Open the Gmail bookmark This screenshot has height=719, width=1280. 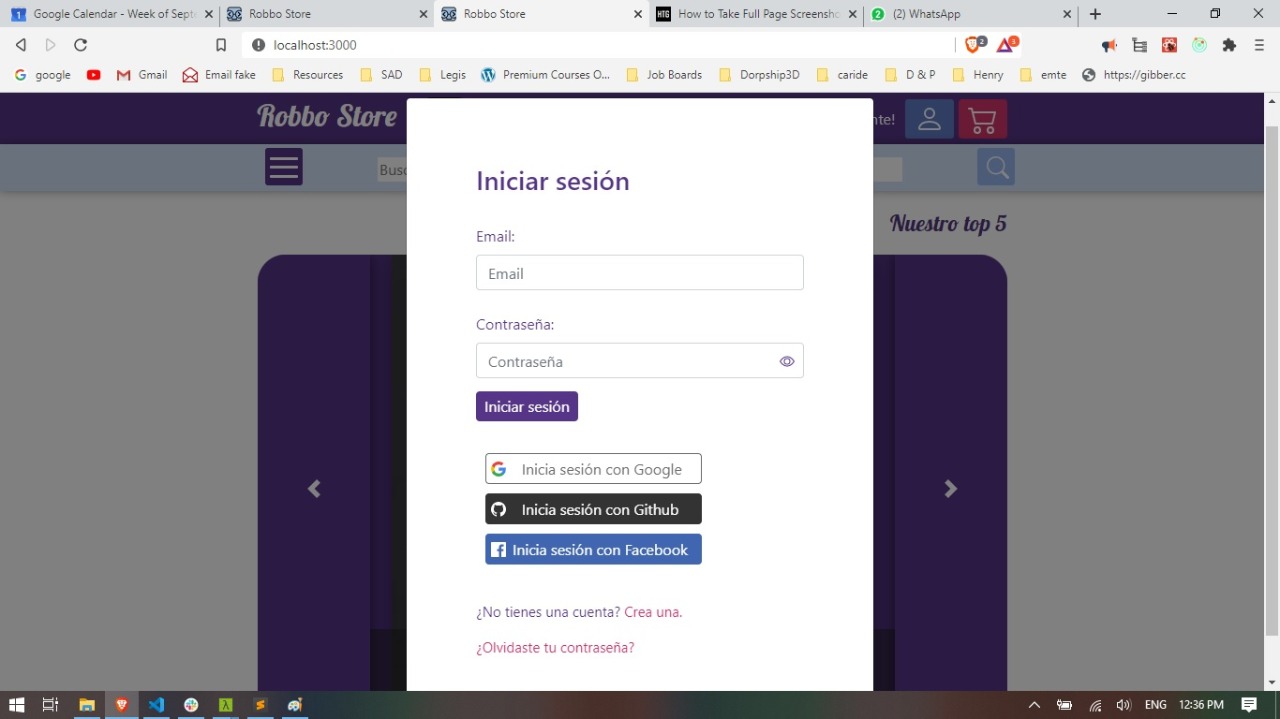142,75
